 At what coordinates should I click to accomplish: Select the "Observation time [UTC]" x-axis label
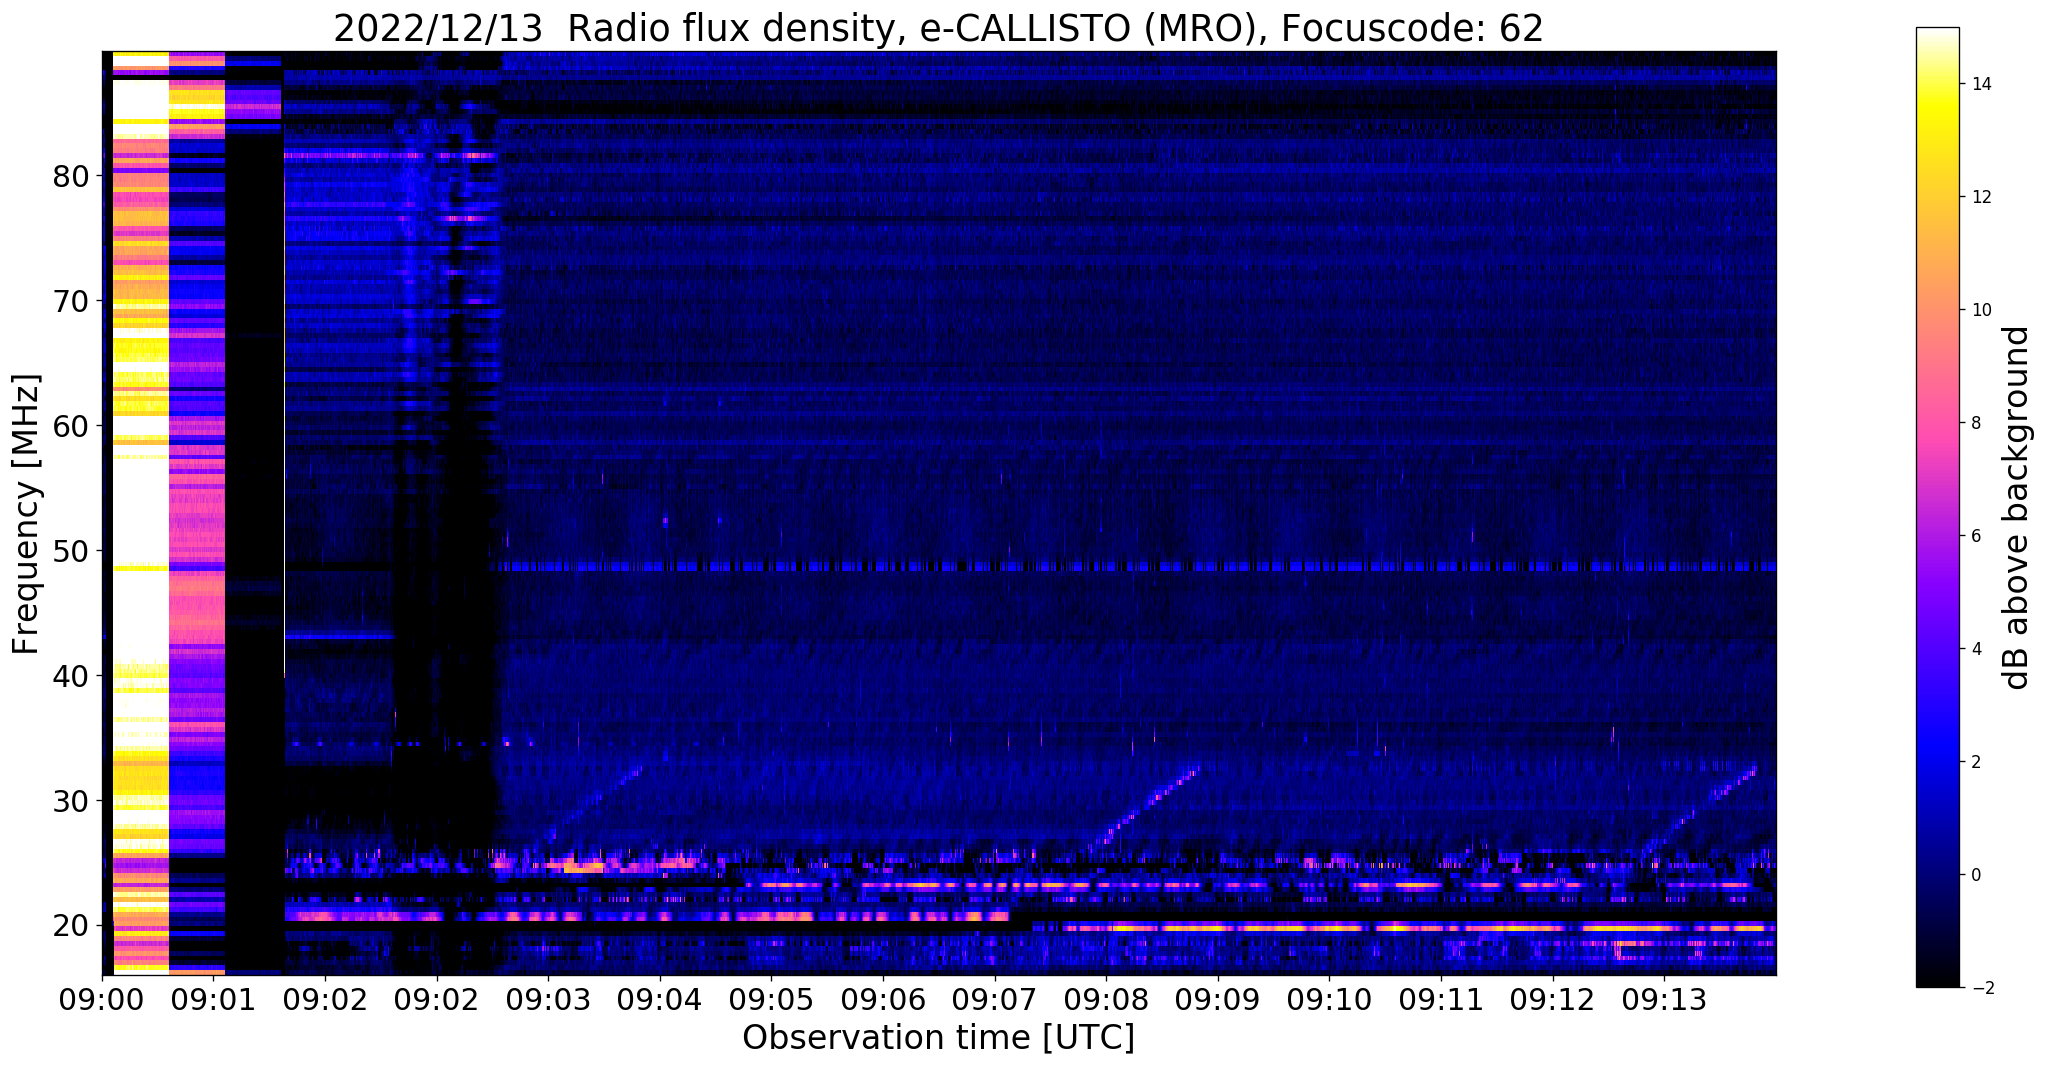click(938, 1038)
